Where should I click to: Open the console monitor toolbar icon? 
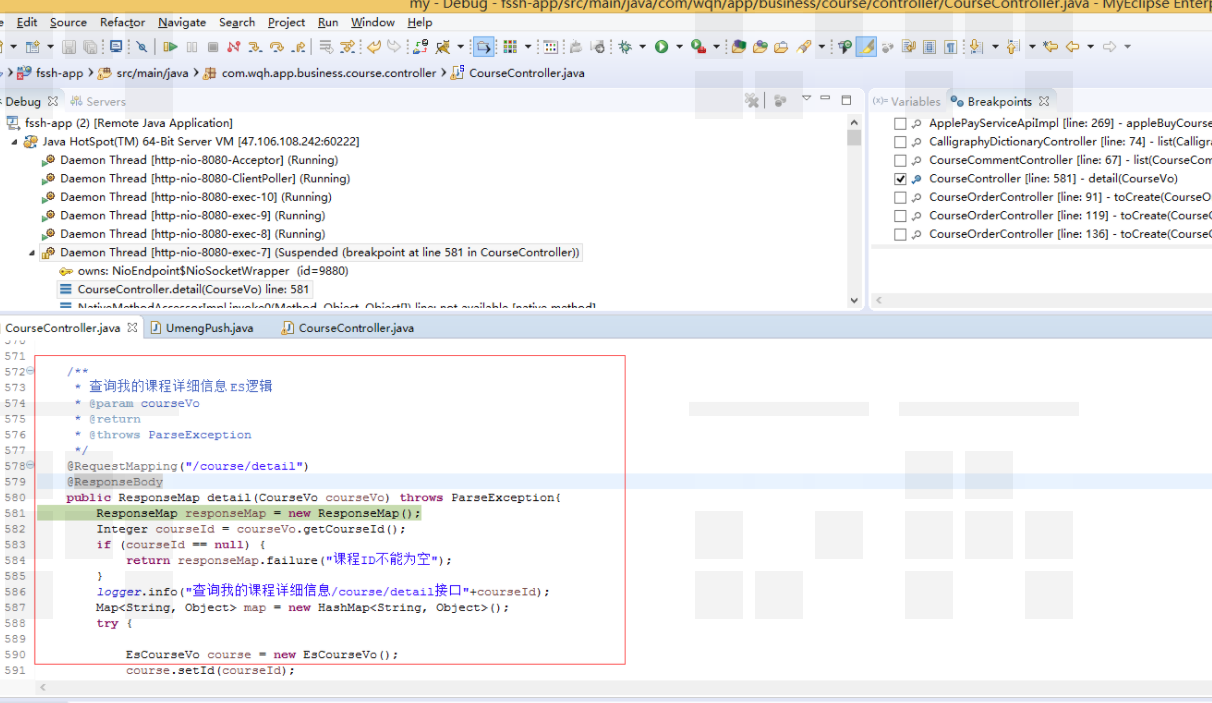pos(116,46)
